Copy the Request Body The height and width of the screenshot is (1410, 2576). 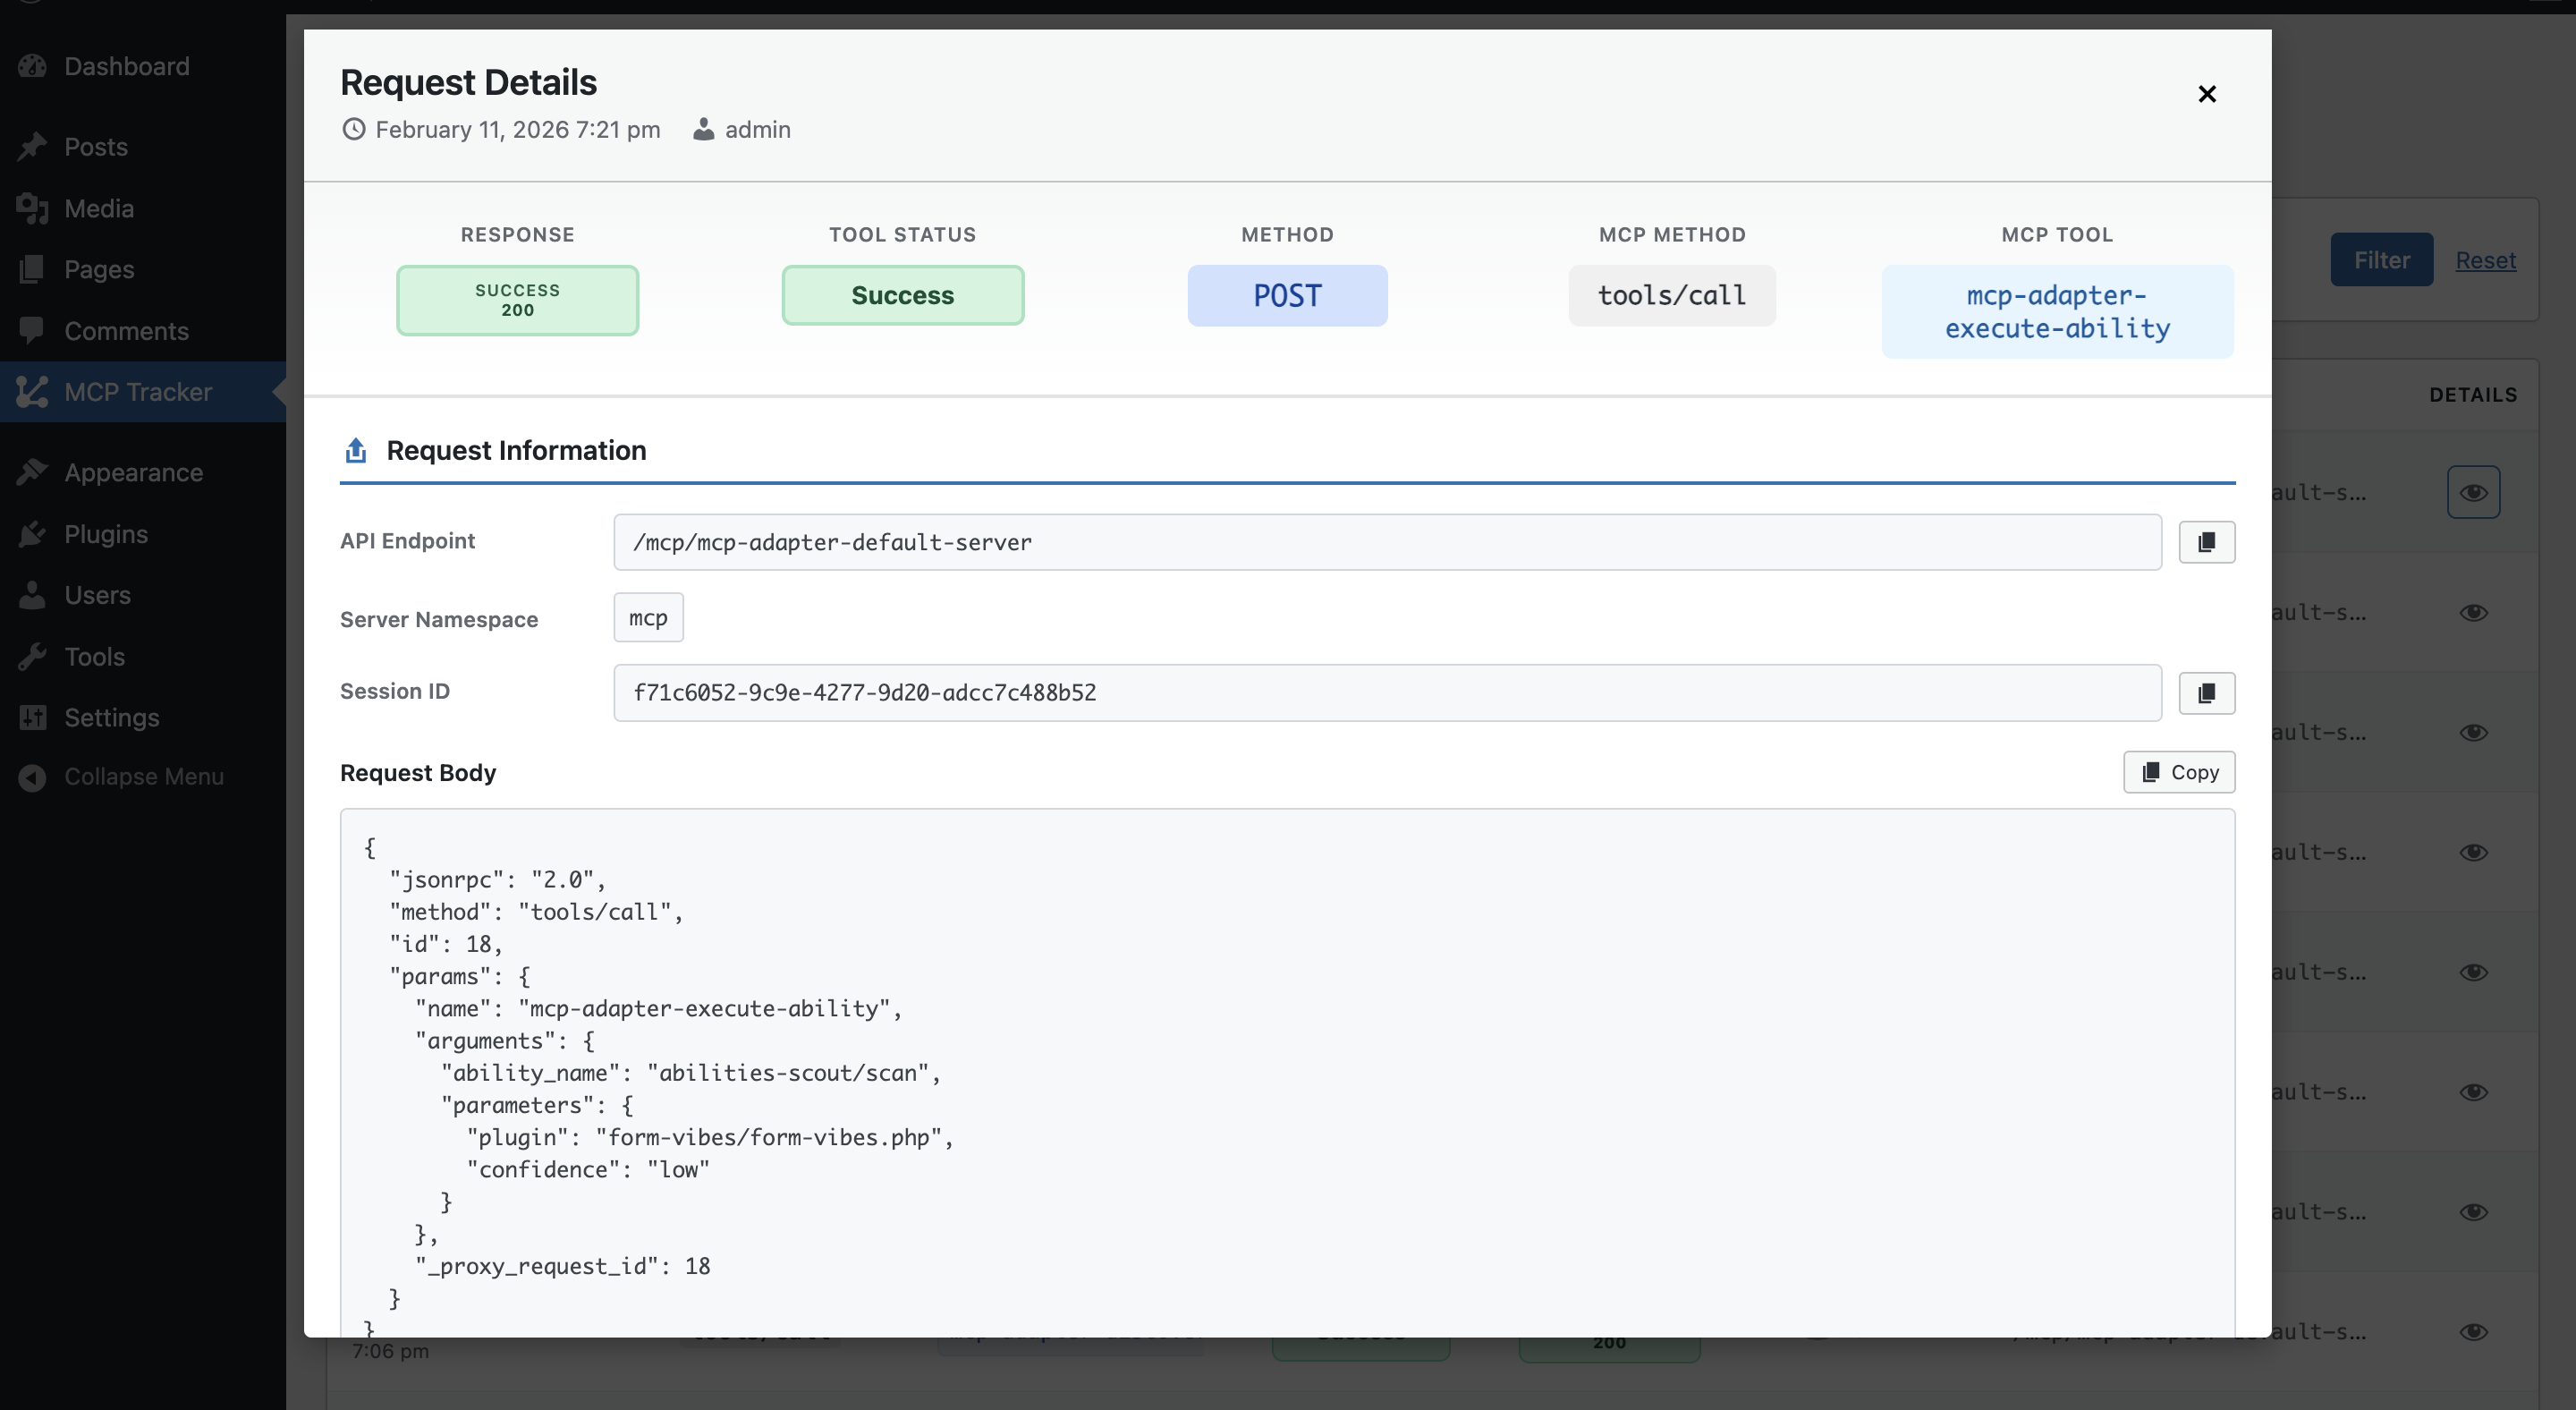click(x=2179, y=771)
